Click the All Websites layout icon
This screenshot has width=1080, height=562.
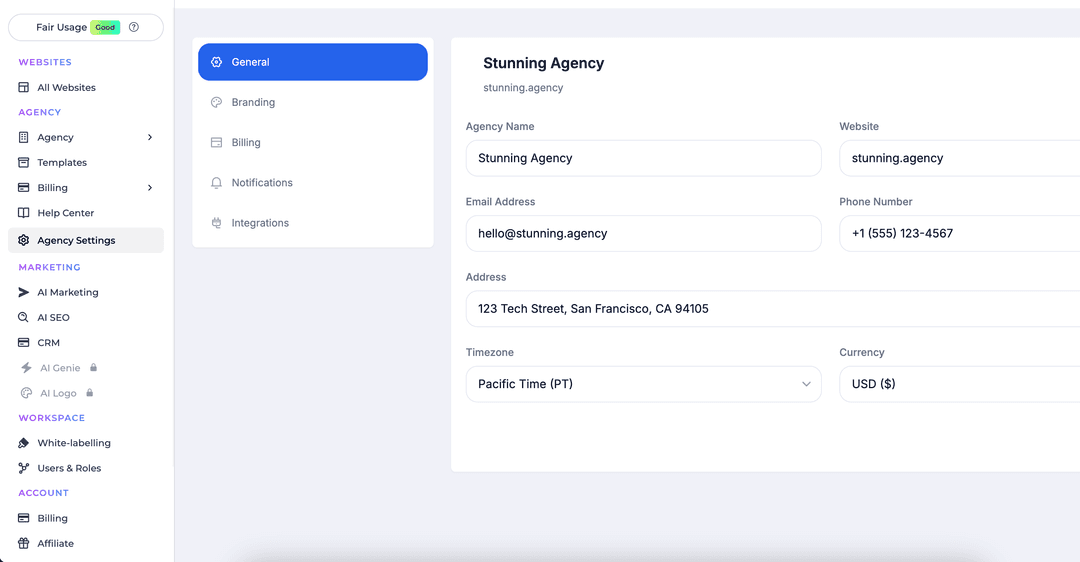[x=23, y=87]
